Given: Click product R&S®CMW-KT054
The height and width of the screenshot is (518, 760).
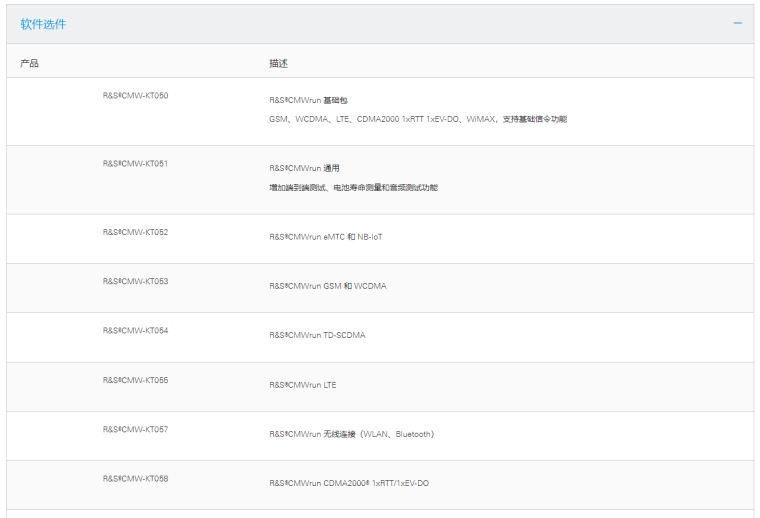Looking at the screenshot, I should point(135,331).
